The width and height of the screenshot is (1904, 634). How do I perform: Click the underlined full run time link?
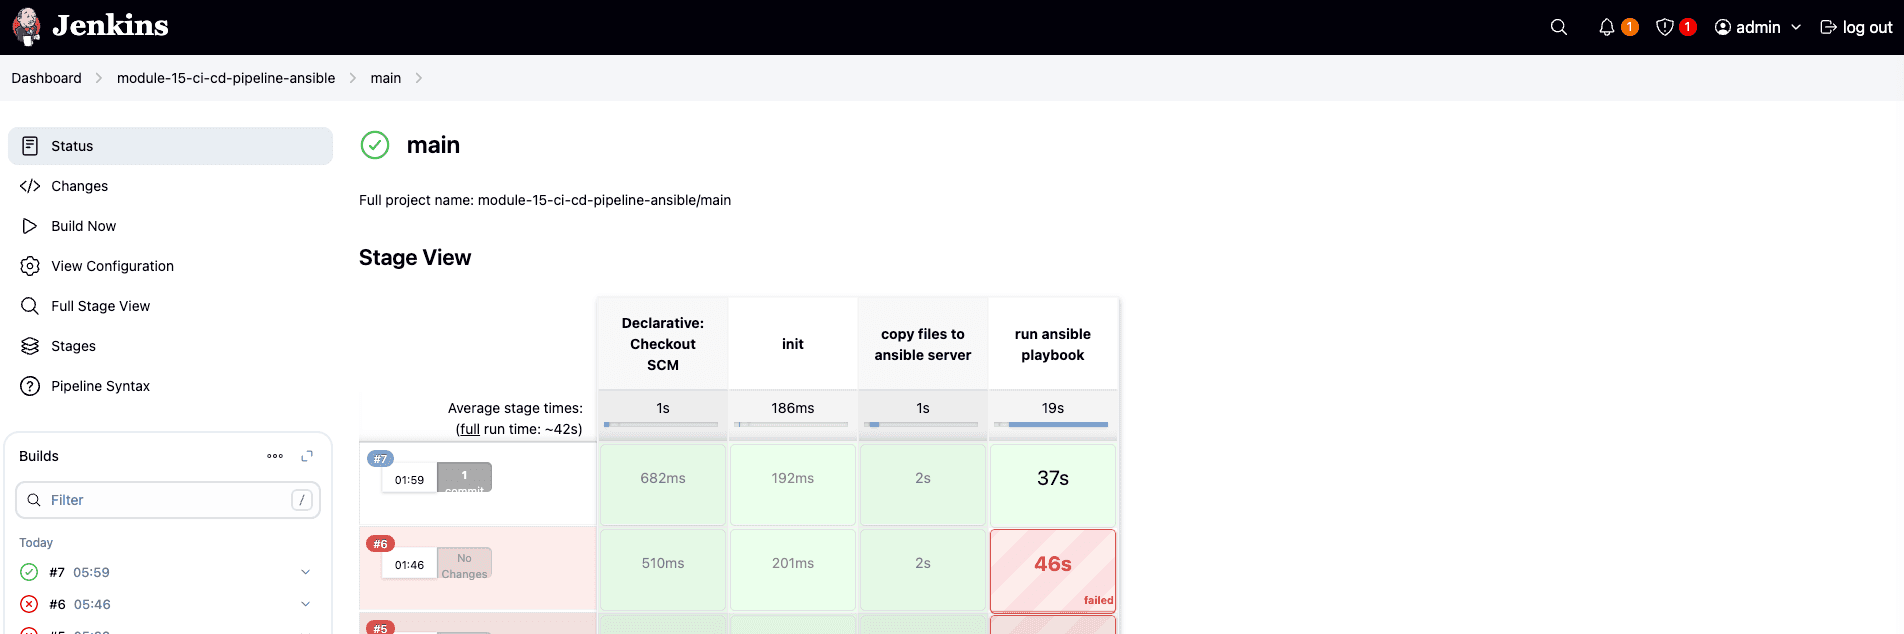click(x=469, y=429)
